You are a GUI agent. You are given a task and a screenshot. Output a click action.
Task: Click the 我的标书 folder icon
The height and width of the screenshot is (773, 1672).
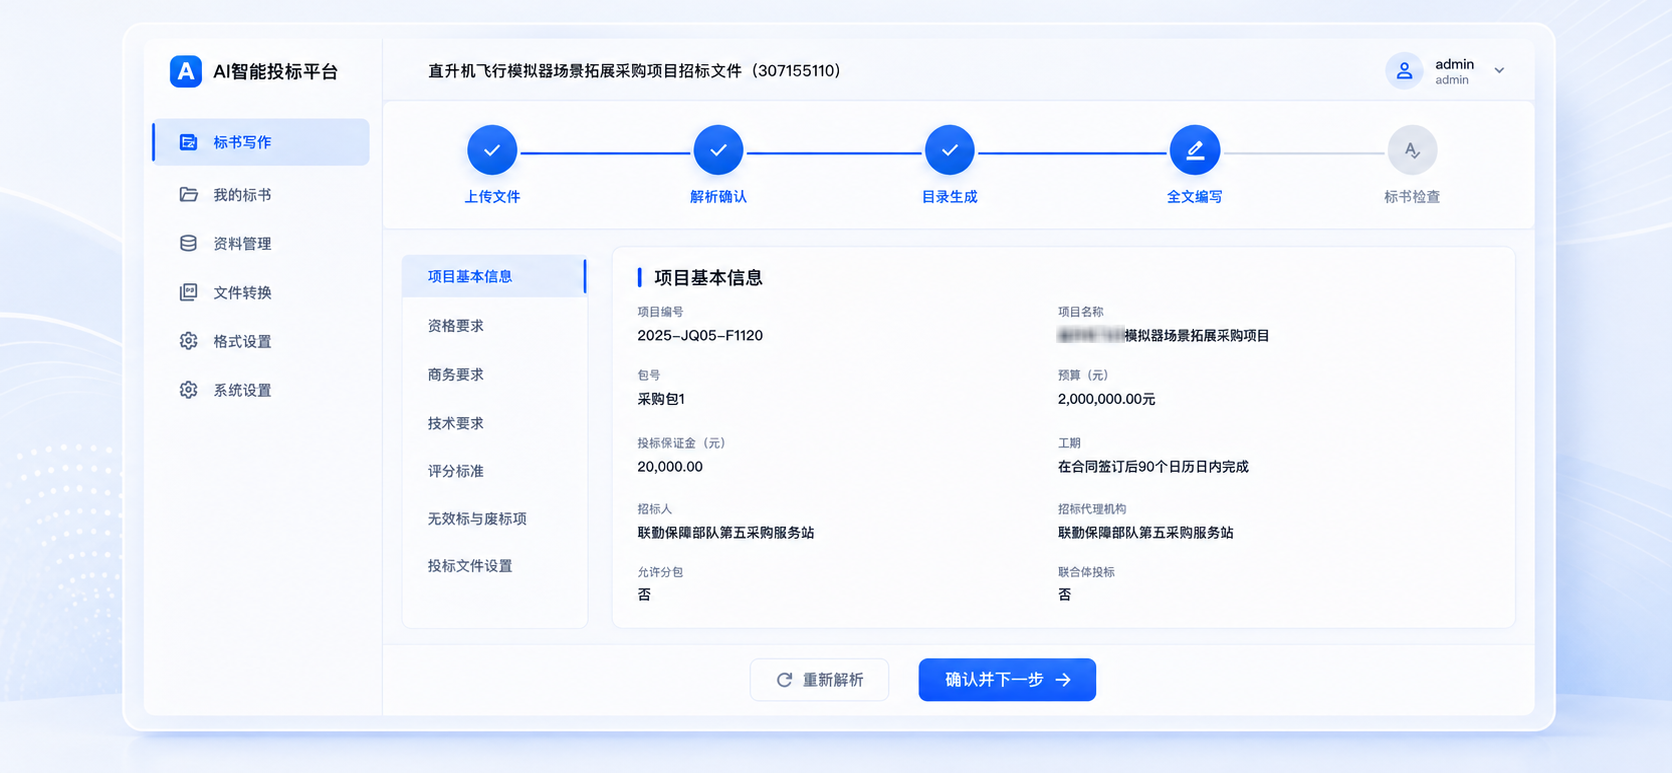tap(188, 194)
